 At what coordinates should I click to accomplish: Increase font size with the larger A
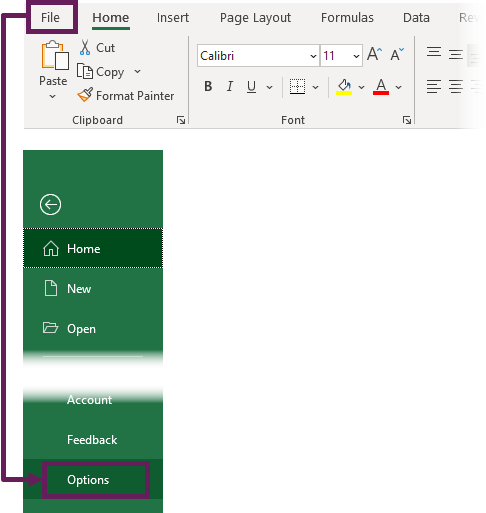tap(374, 54)
